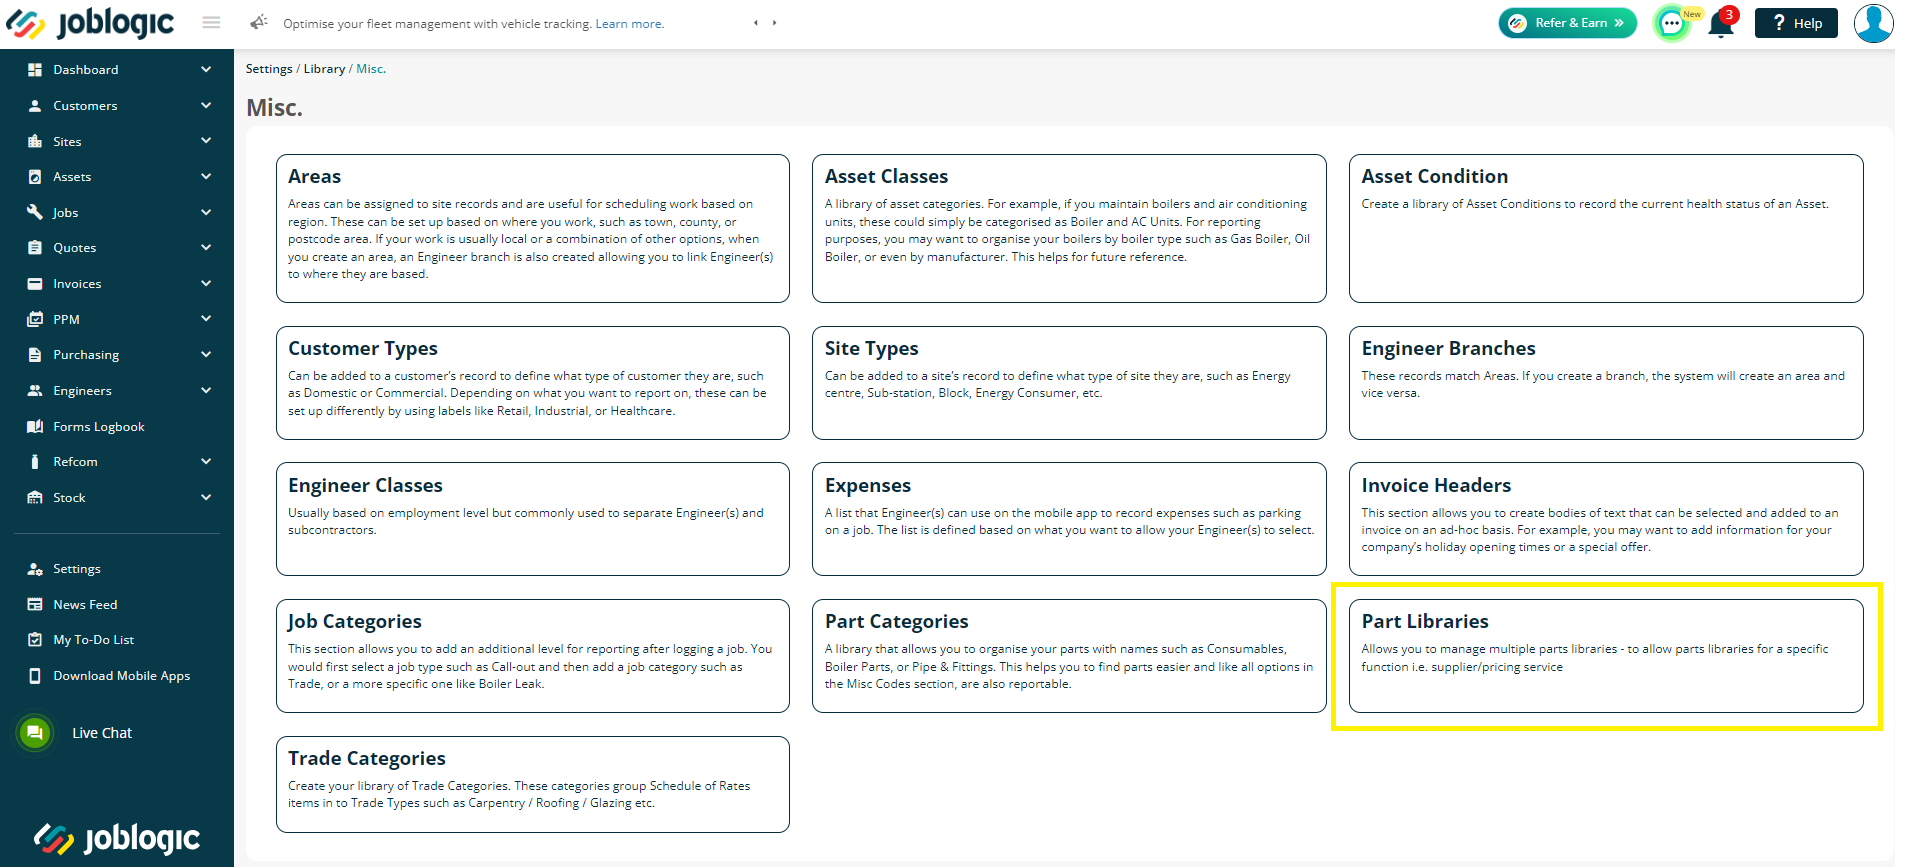Image resolution: width=1922 pixels, height=867 pixels.
Task: Click the Invoices card icon
Action: pos(35,284)
